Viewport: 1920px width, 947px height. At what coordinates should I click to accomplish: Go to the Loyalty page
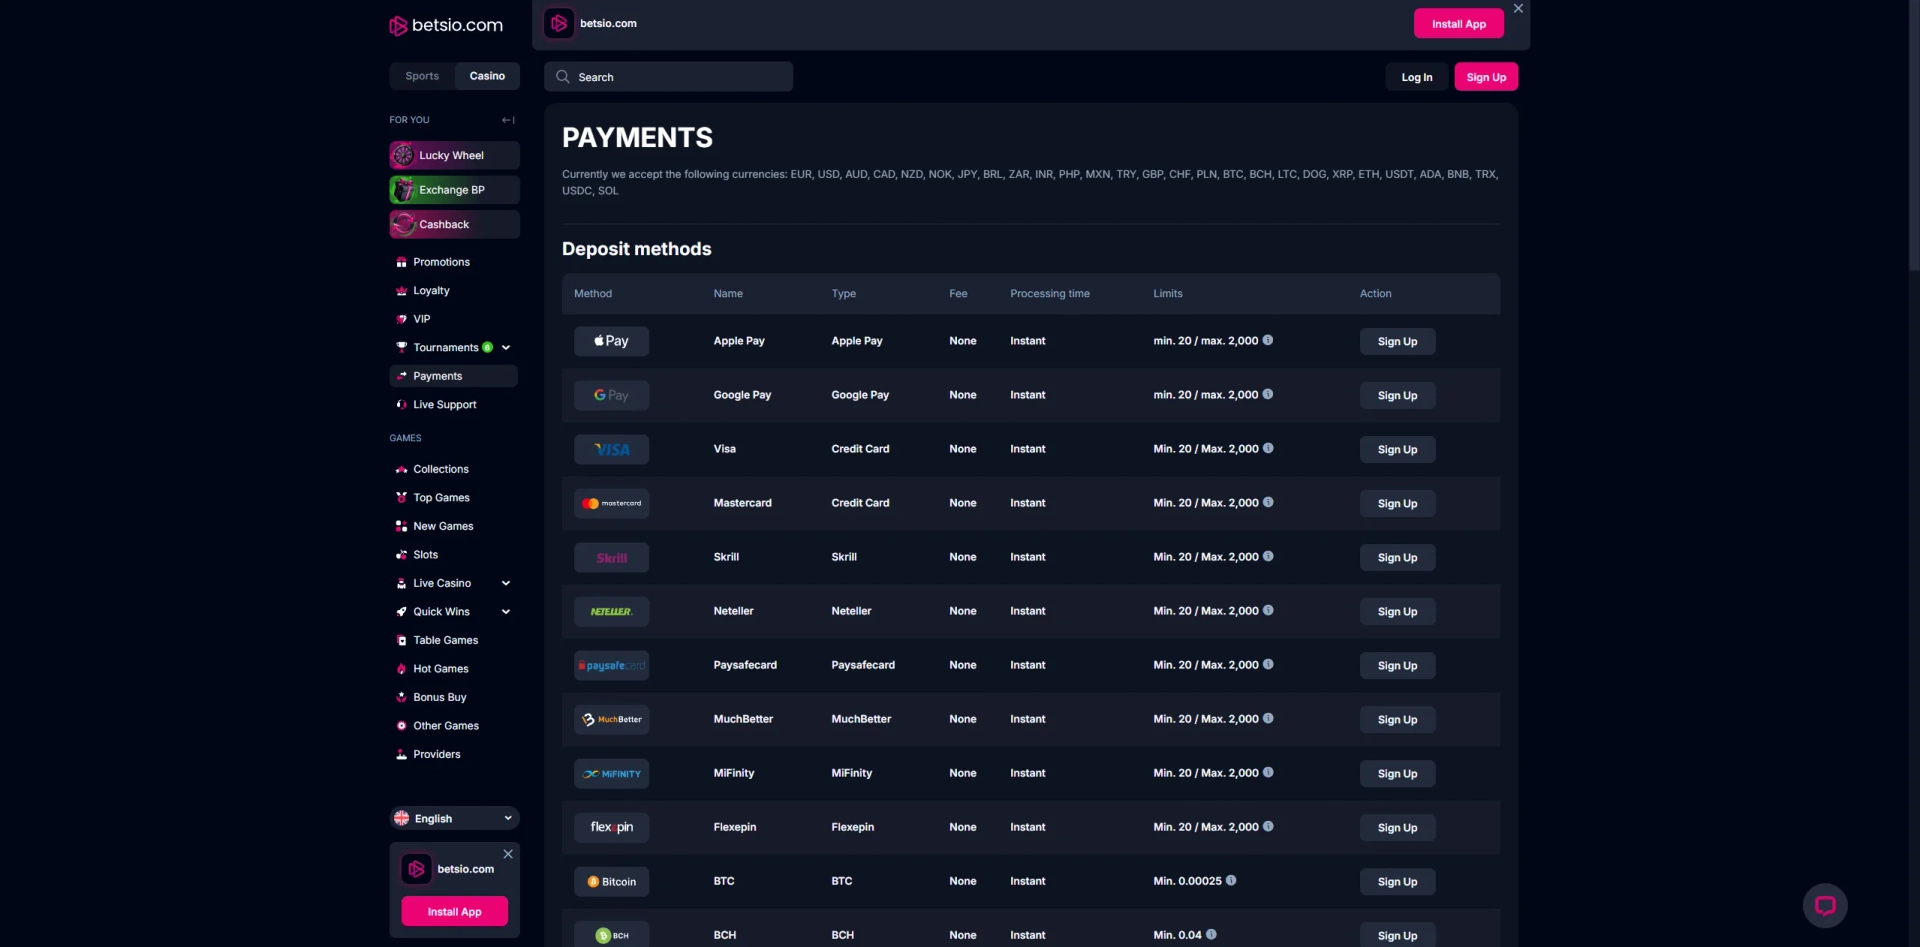[431, 291]
